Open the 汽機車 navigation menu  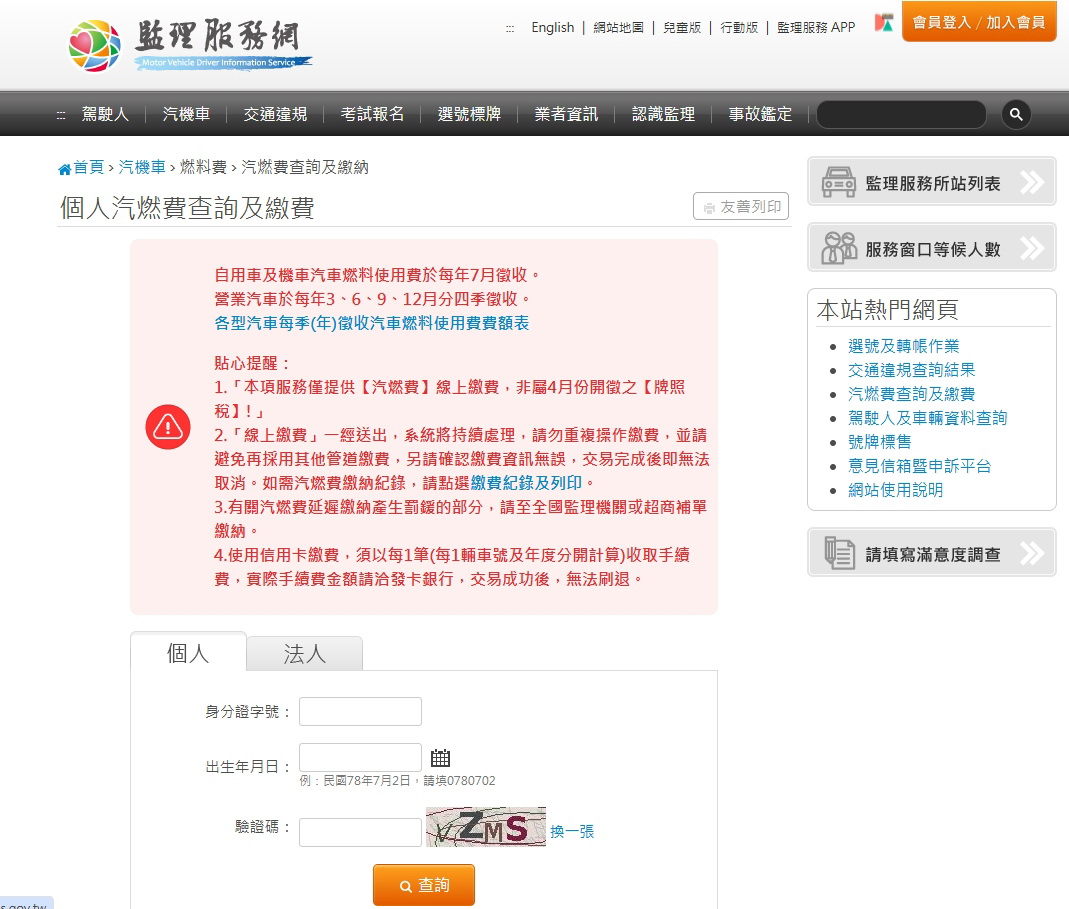coord(186,114)
